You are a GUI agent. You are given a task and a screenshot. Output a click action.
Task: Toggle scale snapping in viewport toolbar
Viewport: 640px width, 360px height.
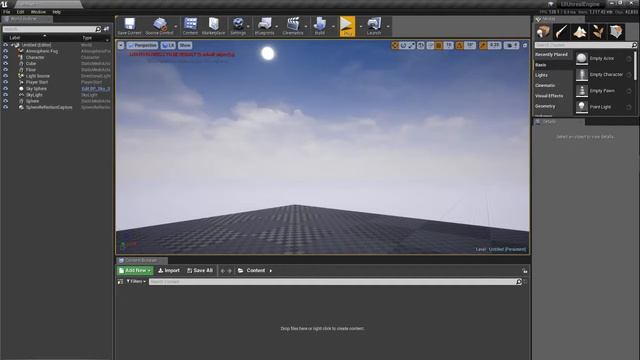click(483, 45)
